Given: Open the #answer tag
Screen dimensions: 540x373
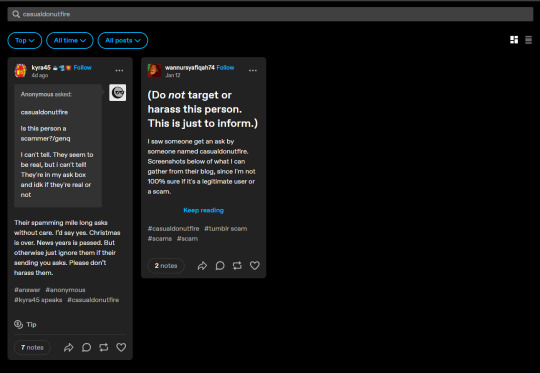Looking at the screenshot, I should pyautogui.click(x=27, y=290).
